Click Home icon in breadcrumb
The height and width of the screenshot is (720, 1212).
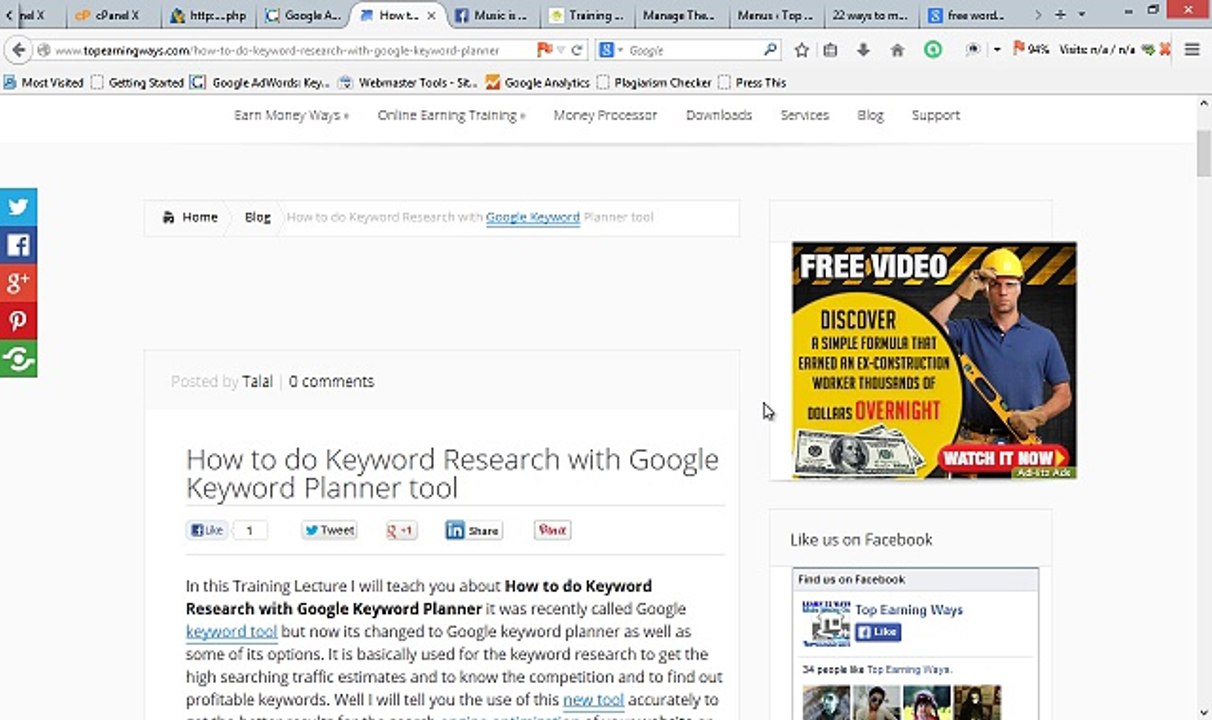point(168,217)
